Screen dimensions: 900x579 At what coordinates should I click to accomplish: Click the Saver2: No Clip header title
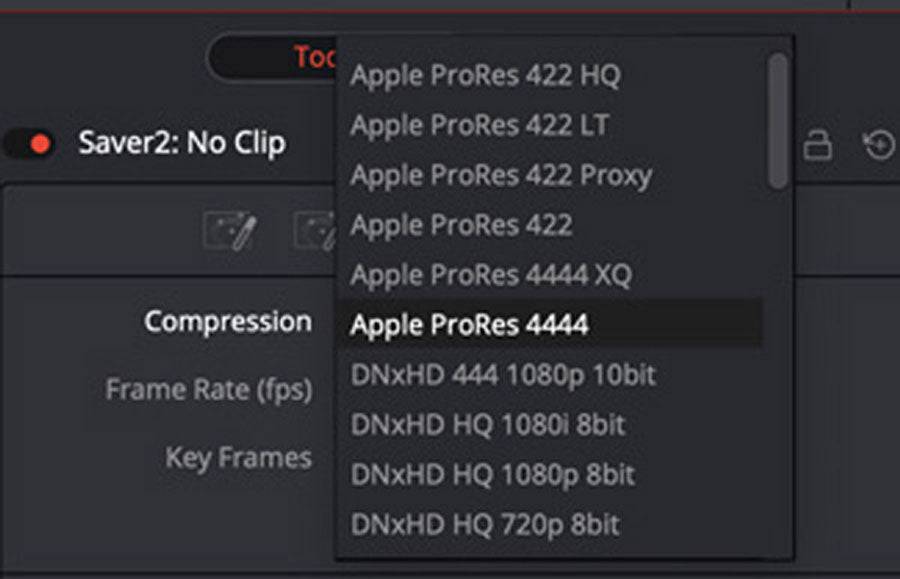182,143
